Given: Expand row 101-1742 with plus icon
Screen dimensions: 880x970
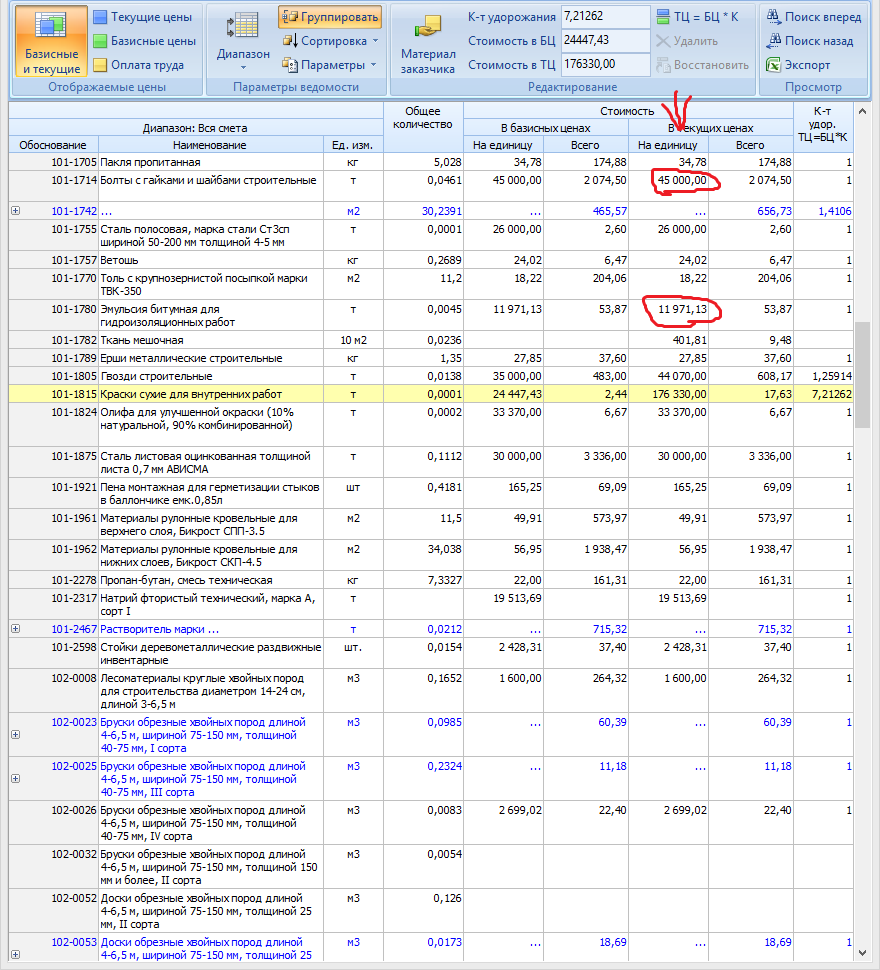Looking at the screenshot, I should pos(15,211).
